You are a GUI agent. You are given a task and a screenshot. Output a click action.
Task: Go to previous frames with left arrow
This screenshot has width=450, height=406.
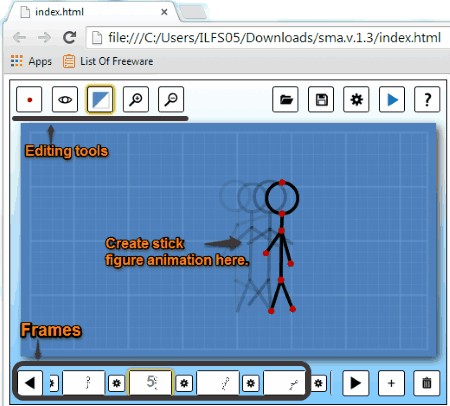[x=30, y=383]
